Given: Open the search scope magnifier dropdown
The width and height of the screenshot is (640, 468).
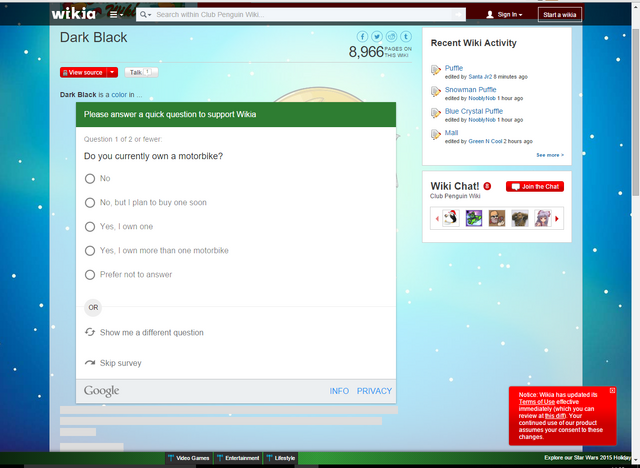Looking at the screenshot, I should pyautogui.click(x=145, y=15).
